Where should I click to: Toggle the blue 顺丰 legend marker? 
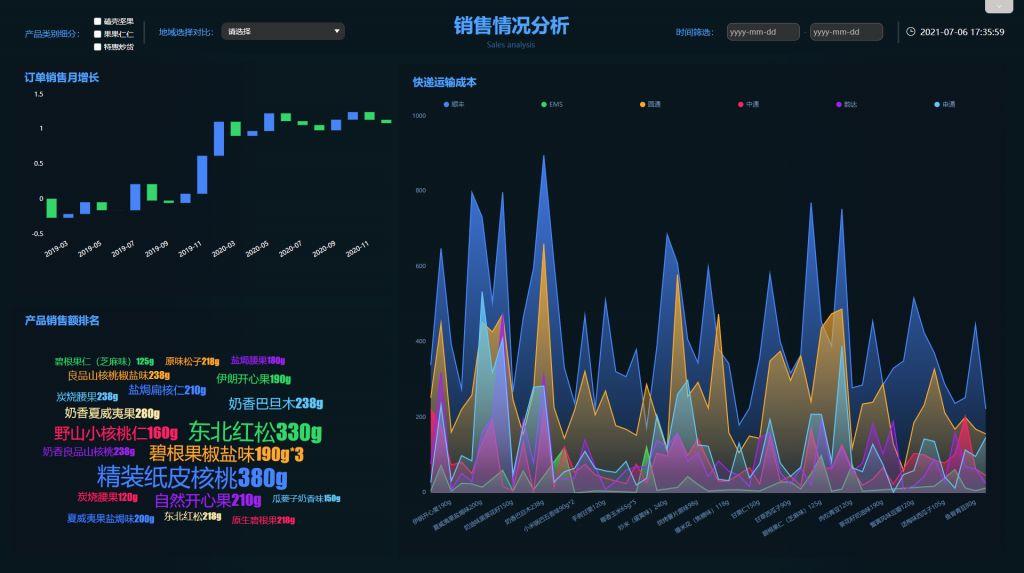(447, 105)
